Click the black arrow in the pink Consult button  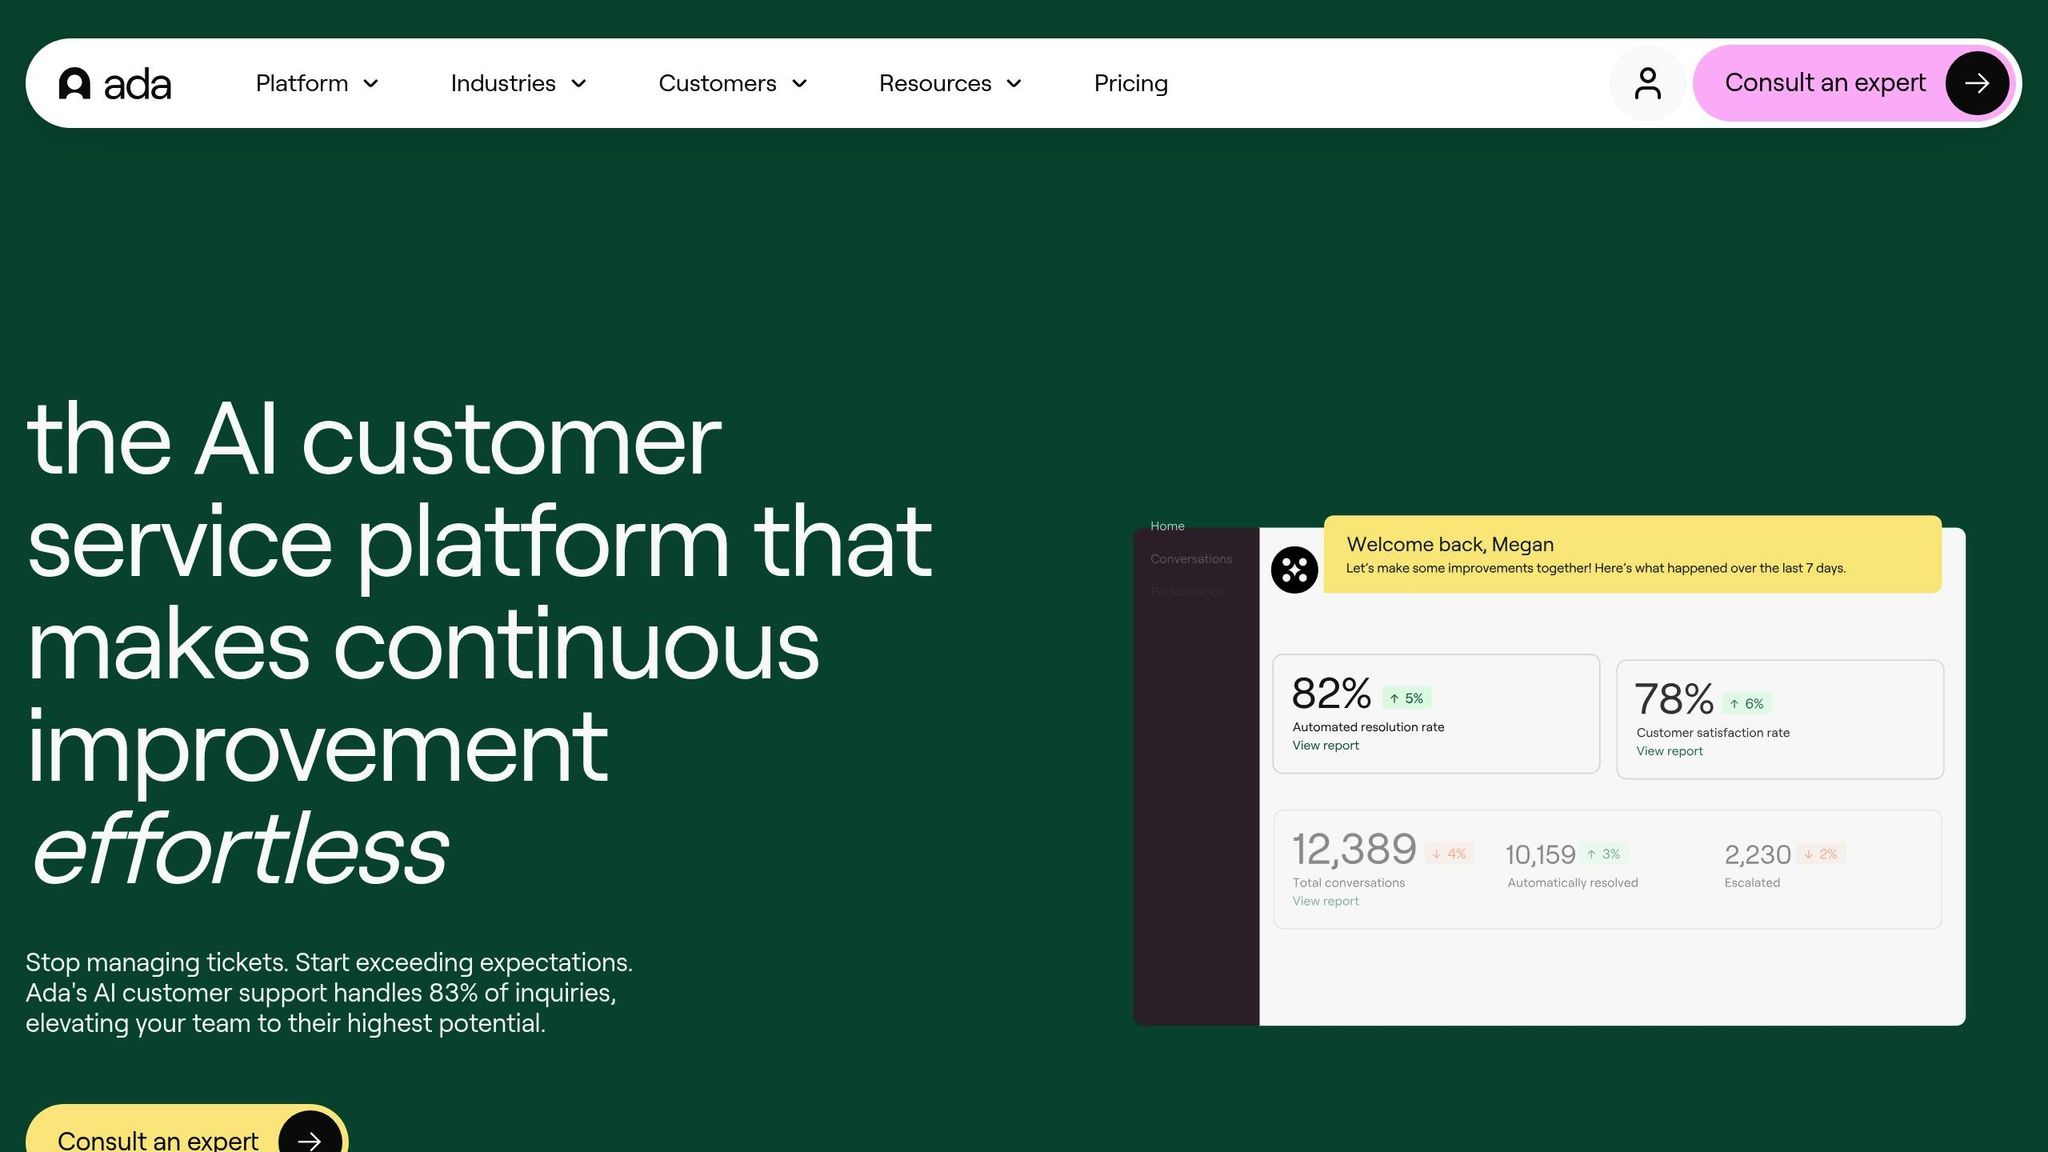1976,83
